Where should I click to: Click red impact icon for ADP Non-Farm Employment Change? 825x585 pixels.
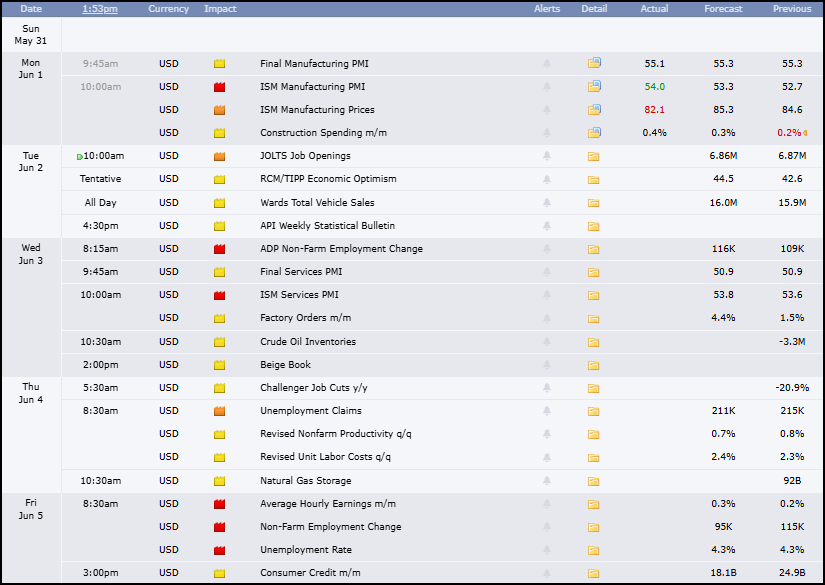point(219,249)
